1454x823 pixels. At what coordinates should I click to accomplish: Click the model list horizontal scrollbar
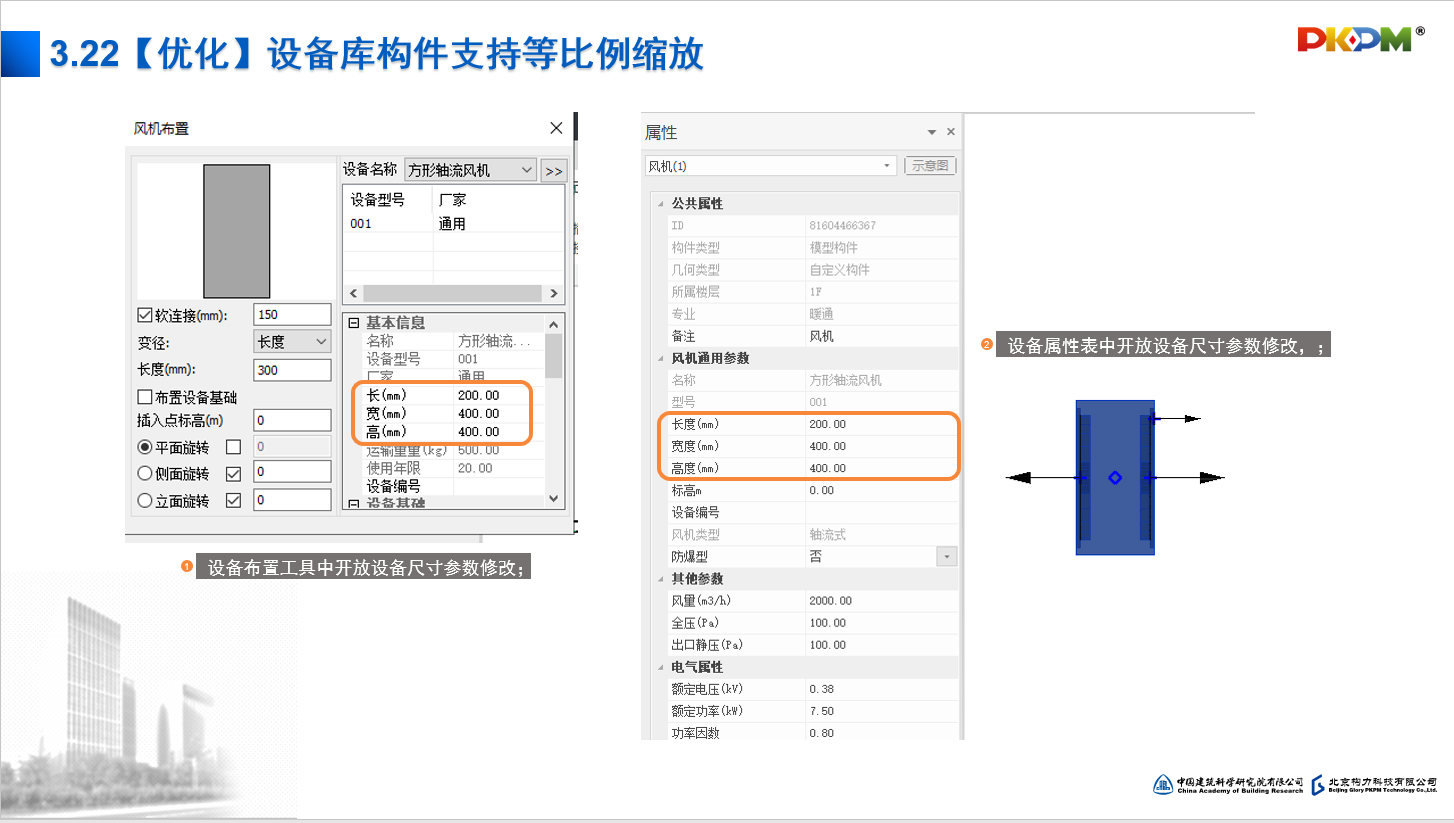pyautogui.click(x=453, y=294)
